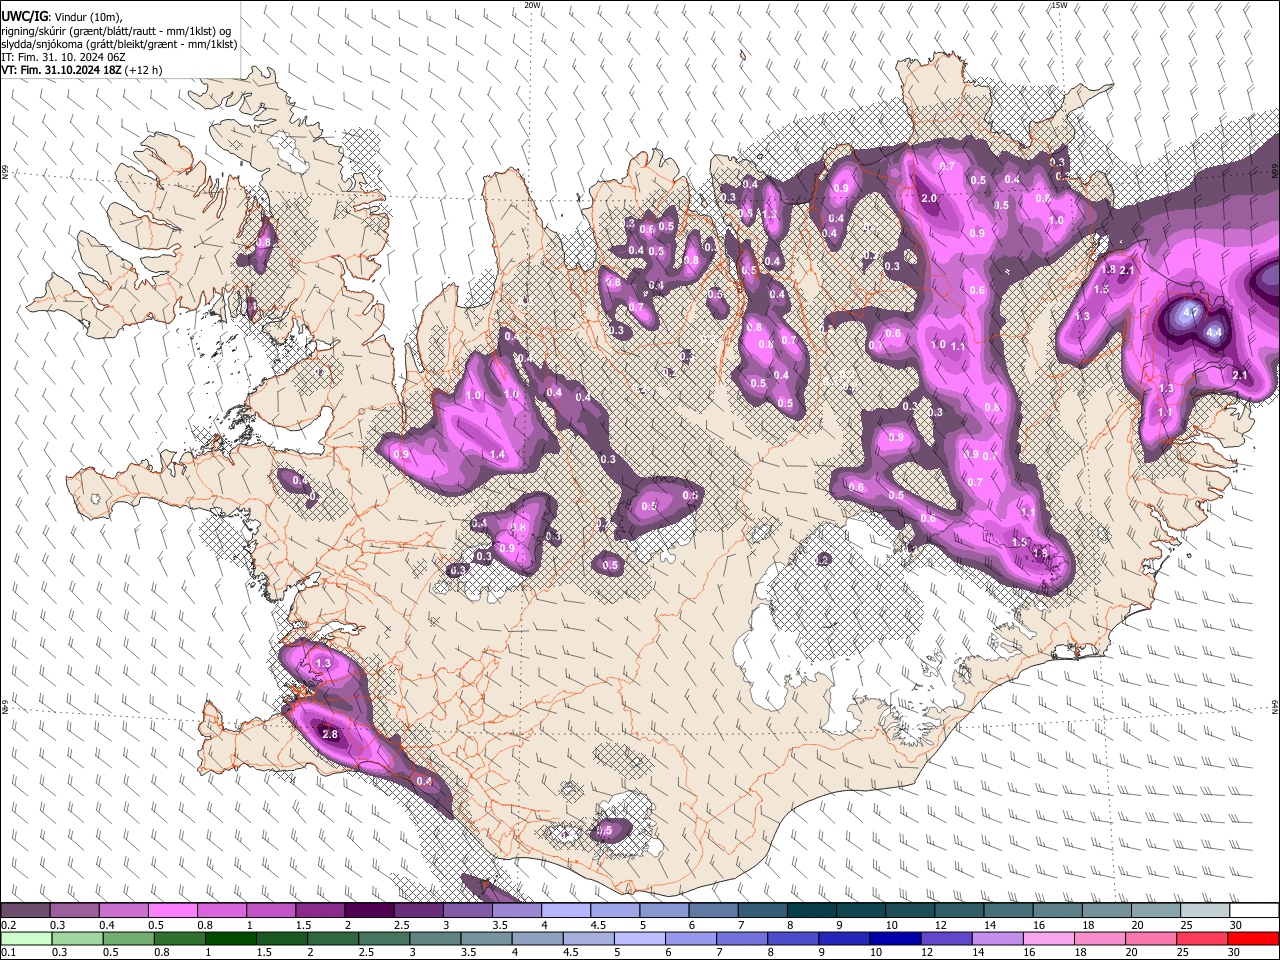1280x960 pixels.
Task: Pick lower legend swatch between 5 and 6
Action: click(640, 938)
